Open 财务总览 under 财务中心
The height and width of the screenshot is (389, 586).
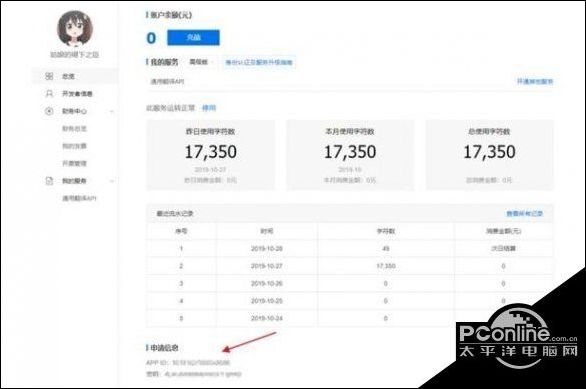point(74,129)
